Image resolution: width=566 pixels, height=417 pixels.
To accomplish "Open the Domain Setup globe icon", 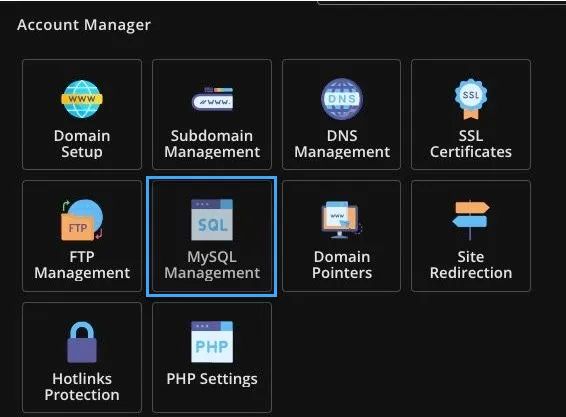I will [82, 99].
